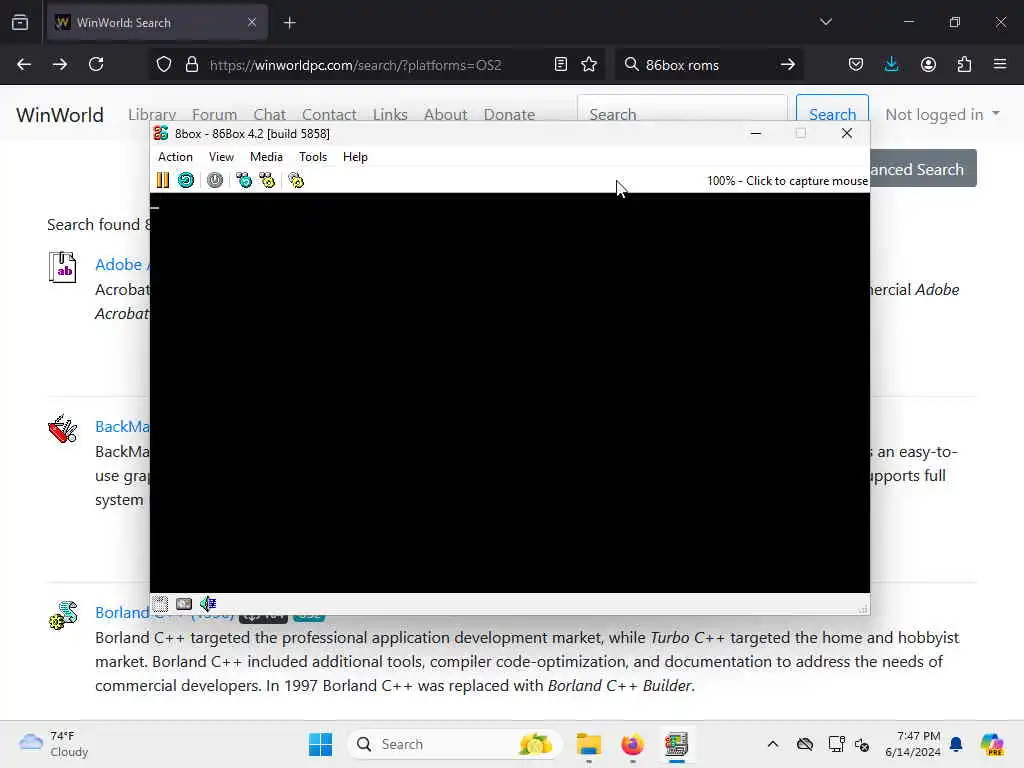The image size is (1024, 768).
Task: Open the weather widget showing 74°F
Action: 54,744
